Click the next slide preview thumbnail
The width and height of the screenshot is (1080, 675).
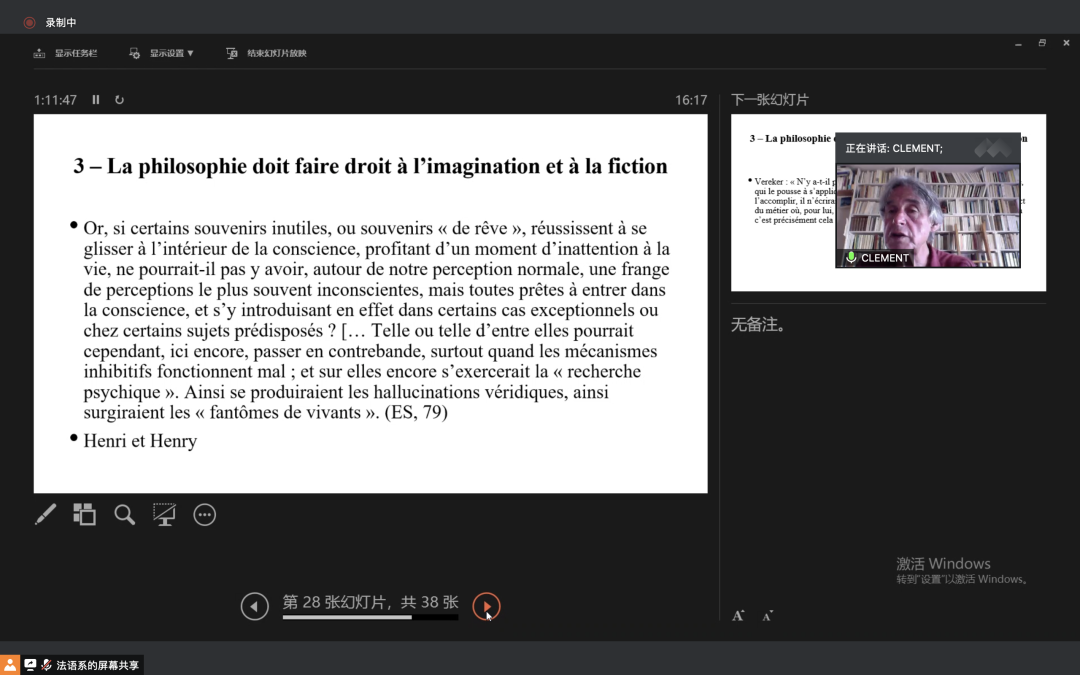[x=780, y=200]
